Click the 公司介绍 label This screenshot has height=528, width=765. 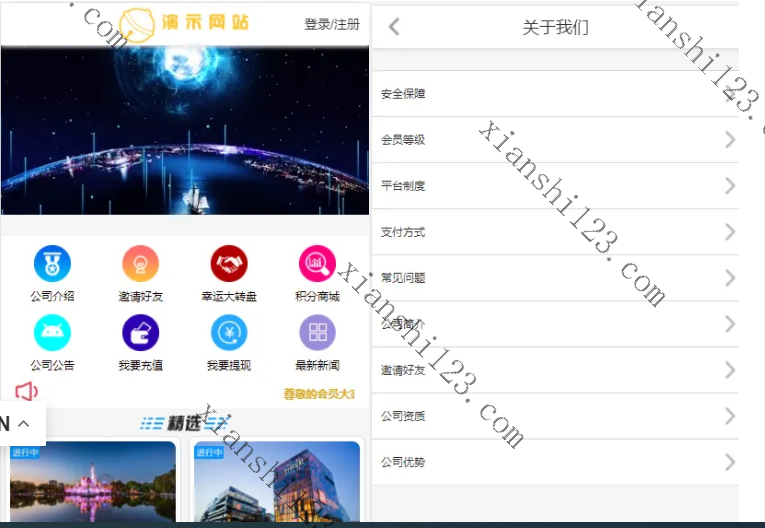(52, 296)
